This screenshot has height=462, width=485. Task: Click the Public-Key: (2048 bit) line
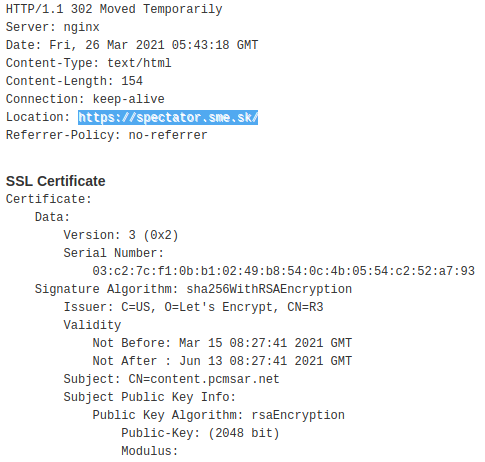click(x=200, y=433)
